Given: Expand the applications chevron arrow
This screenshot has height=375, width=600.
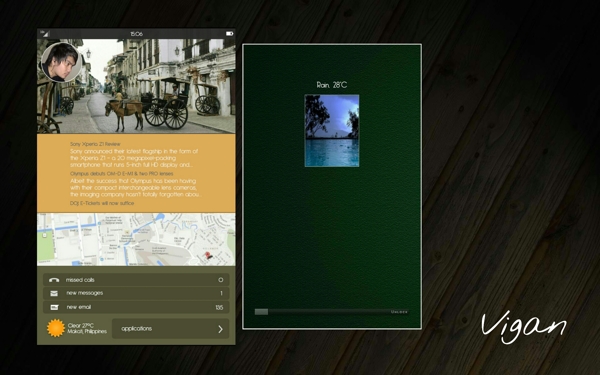Looking at the screenshot, I should point(220,329).
